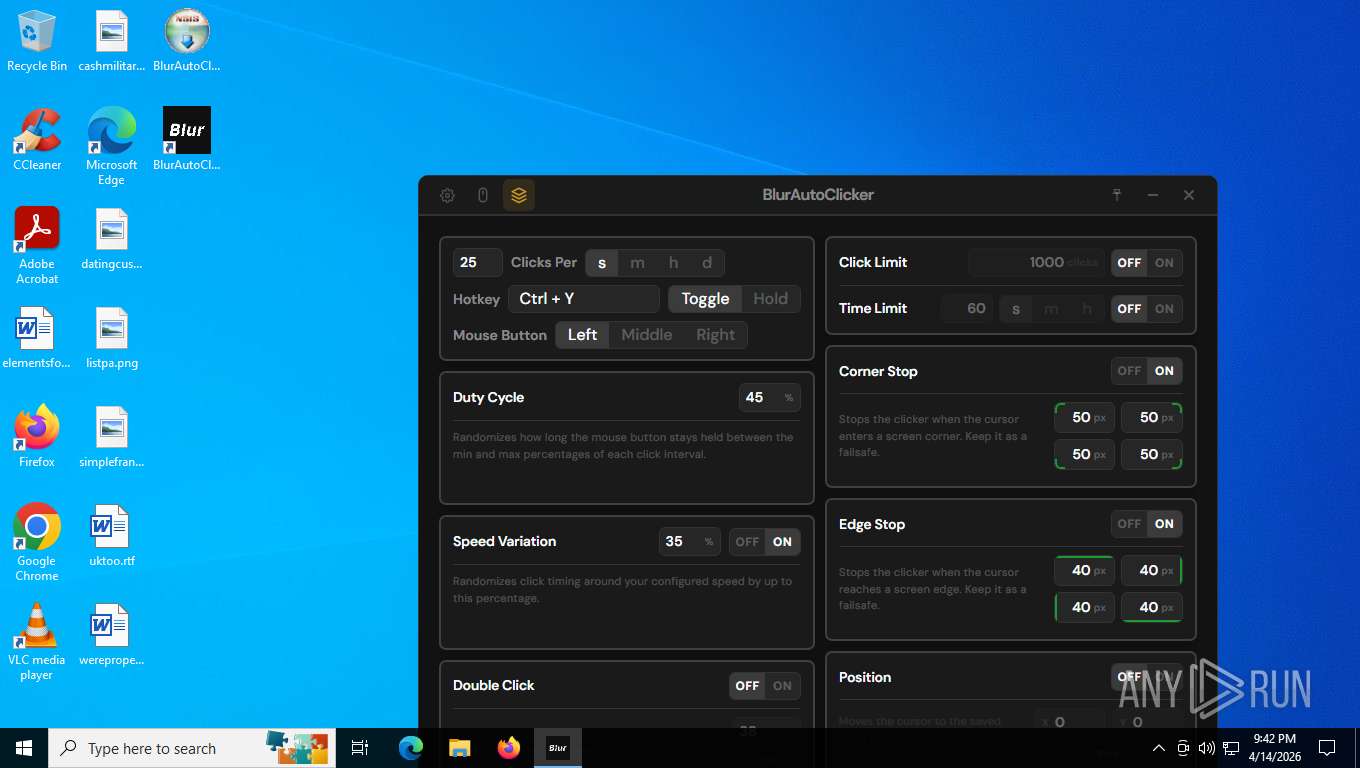Open the Adobe Acrobat desktop shortcut

point(37,245)
